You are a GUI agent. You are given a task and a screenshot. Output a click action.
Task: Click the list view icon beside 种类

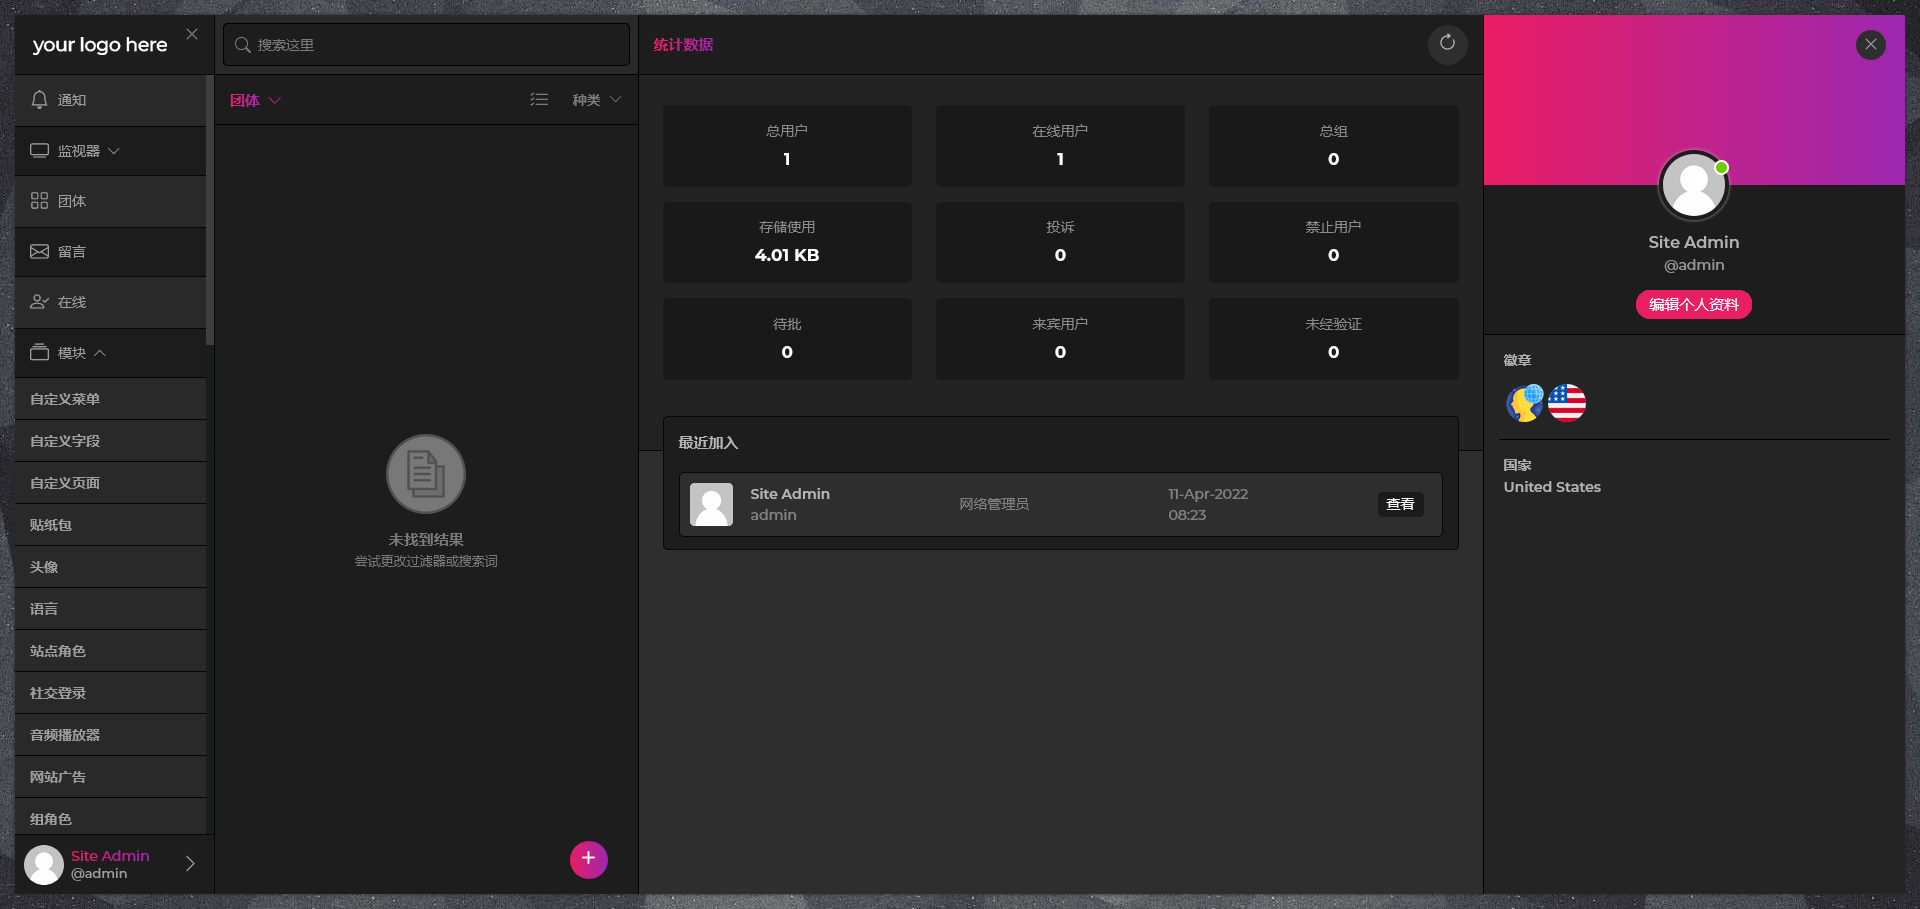click(x=539, y=100)
